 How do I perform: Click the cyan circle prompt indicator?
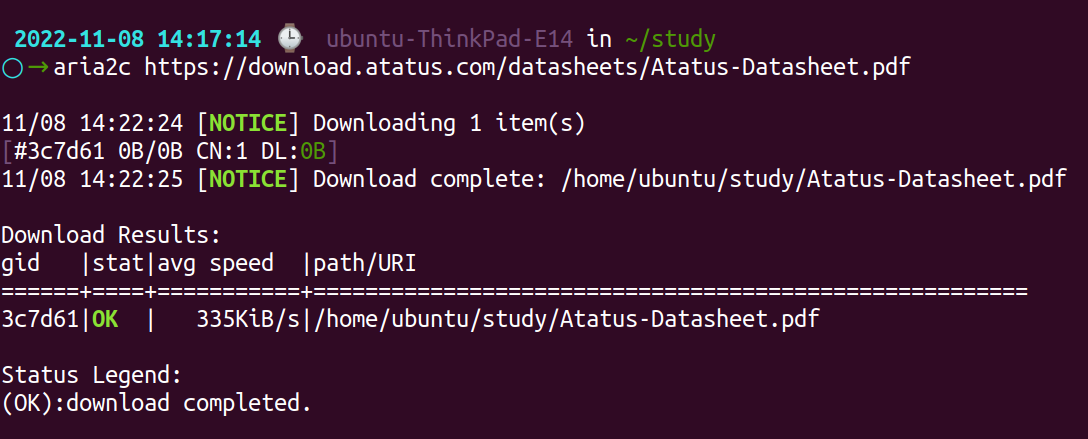pyautogui.click(x=12, y=67)
